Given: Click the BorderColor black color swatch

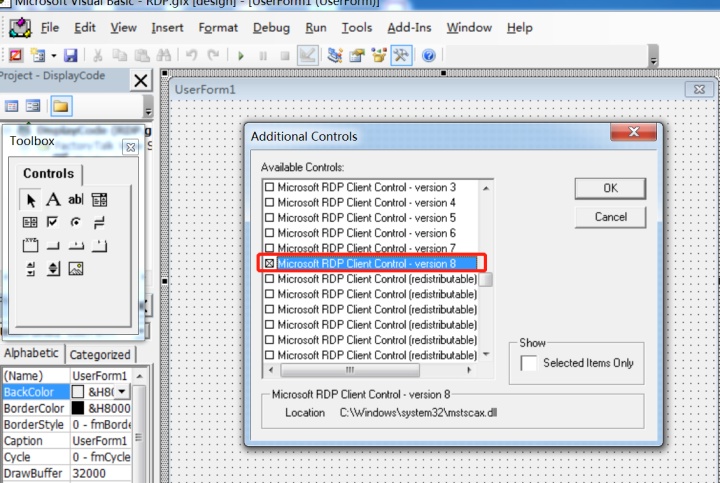Looking at the screenshot, I should pyautogui.click(x=78, y=408).
